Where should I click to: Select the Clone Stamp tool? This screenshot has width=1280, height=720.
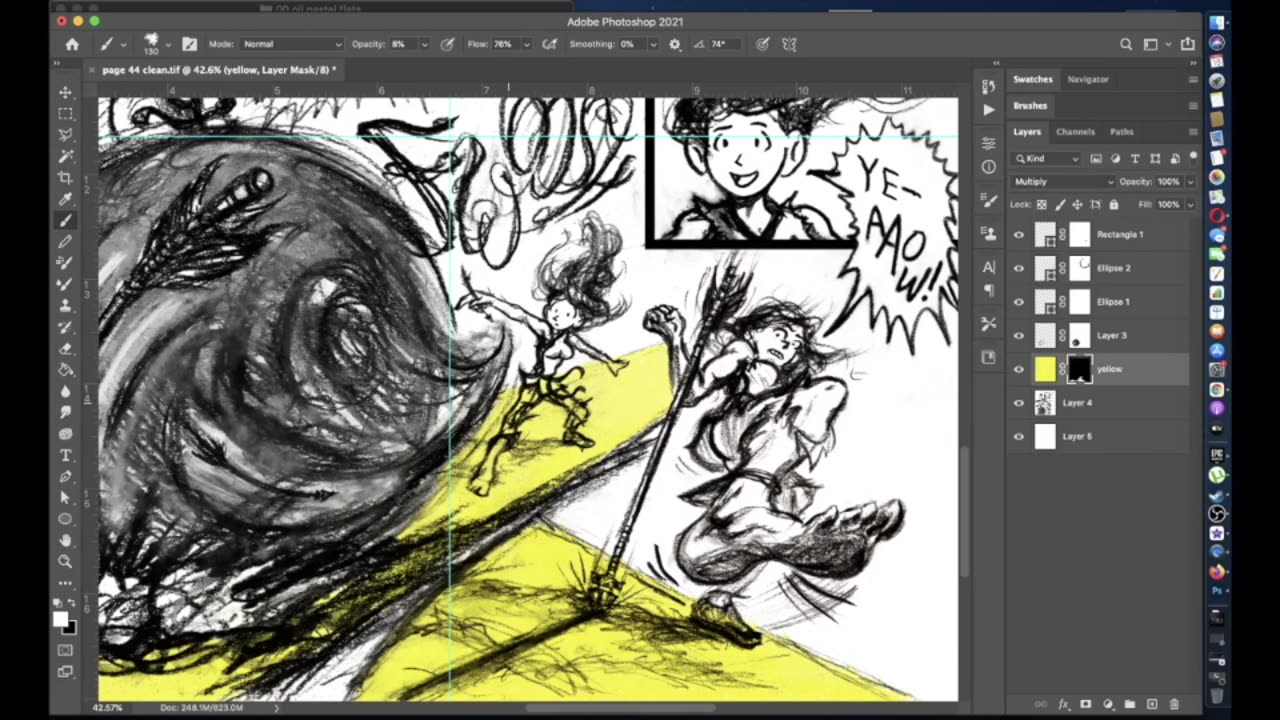coord(66,305)
